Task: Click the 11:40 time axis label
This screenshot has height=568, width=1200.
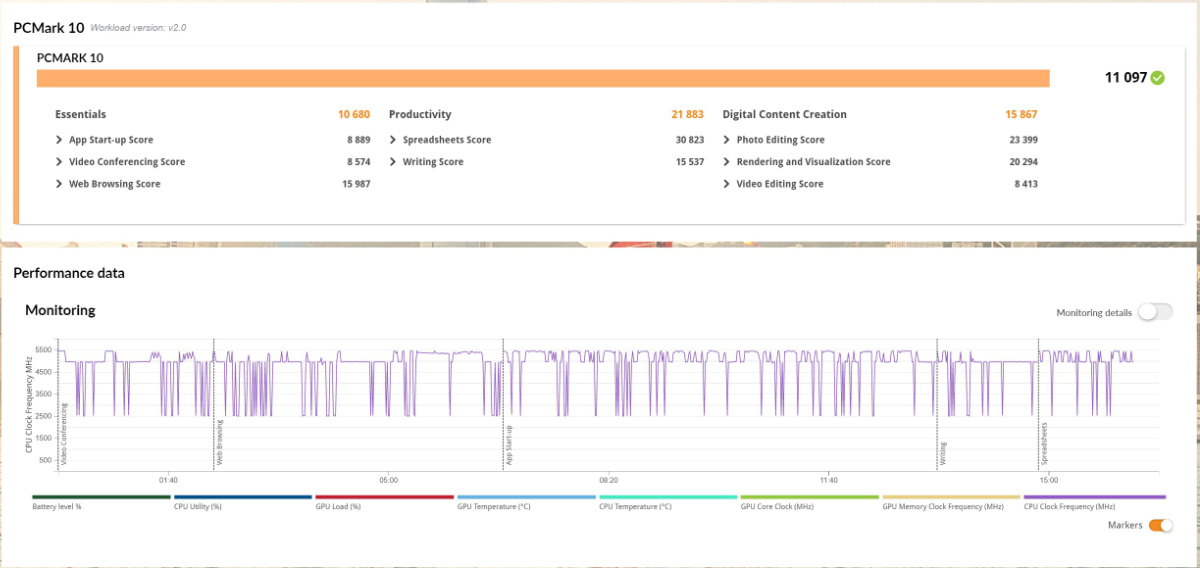Action: (x=828, y=480)
